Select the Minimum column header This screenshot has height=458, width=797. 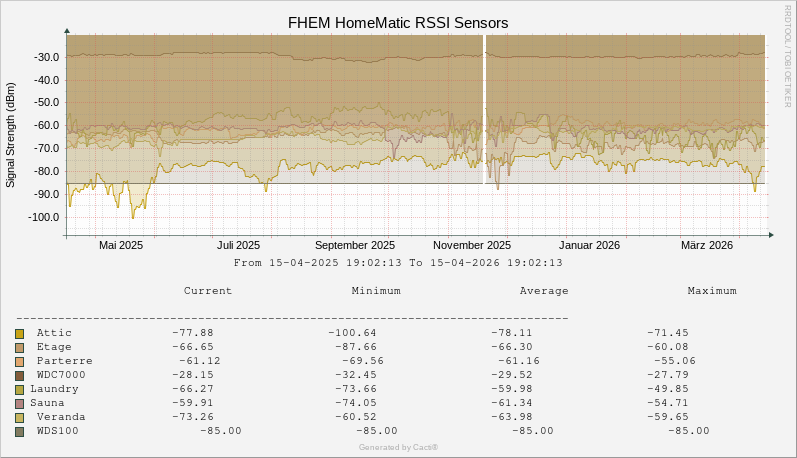pyautogui.click(x=376, y=291)
